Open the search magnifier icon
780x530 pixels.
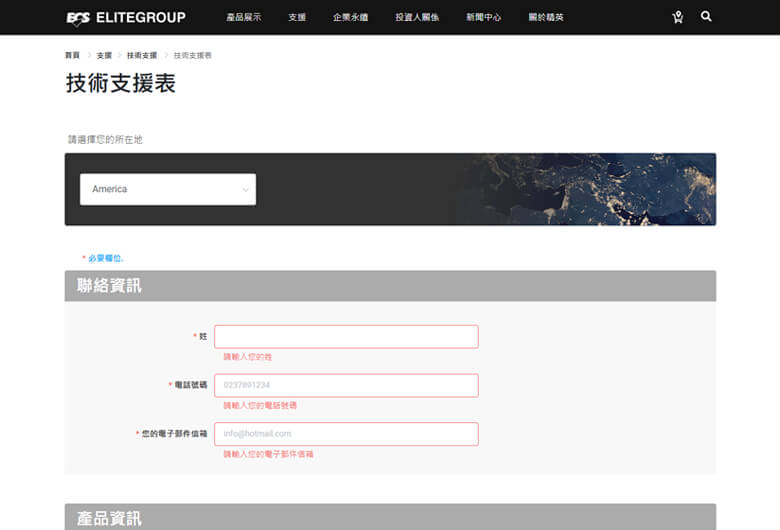706,16
